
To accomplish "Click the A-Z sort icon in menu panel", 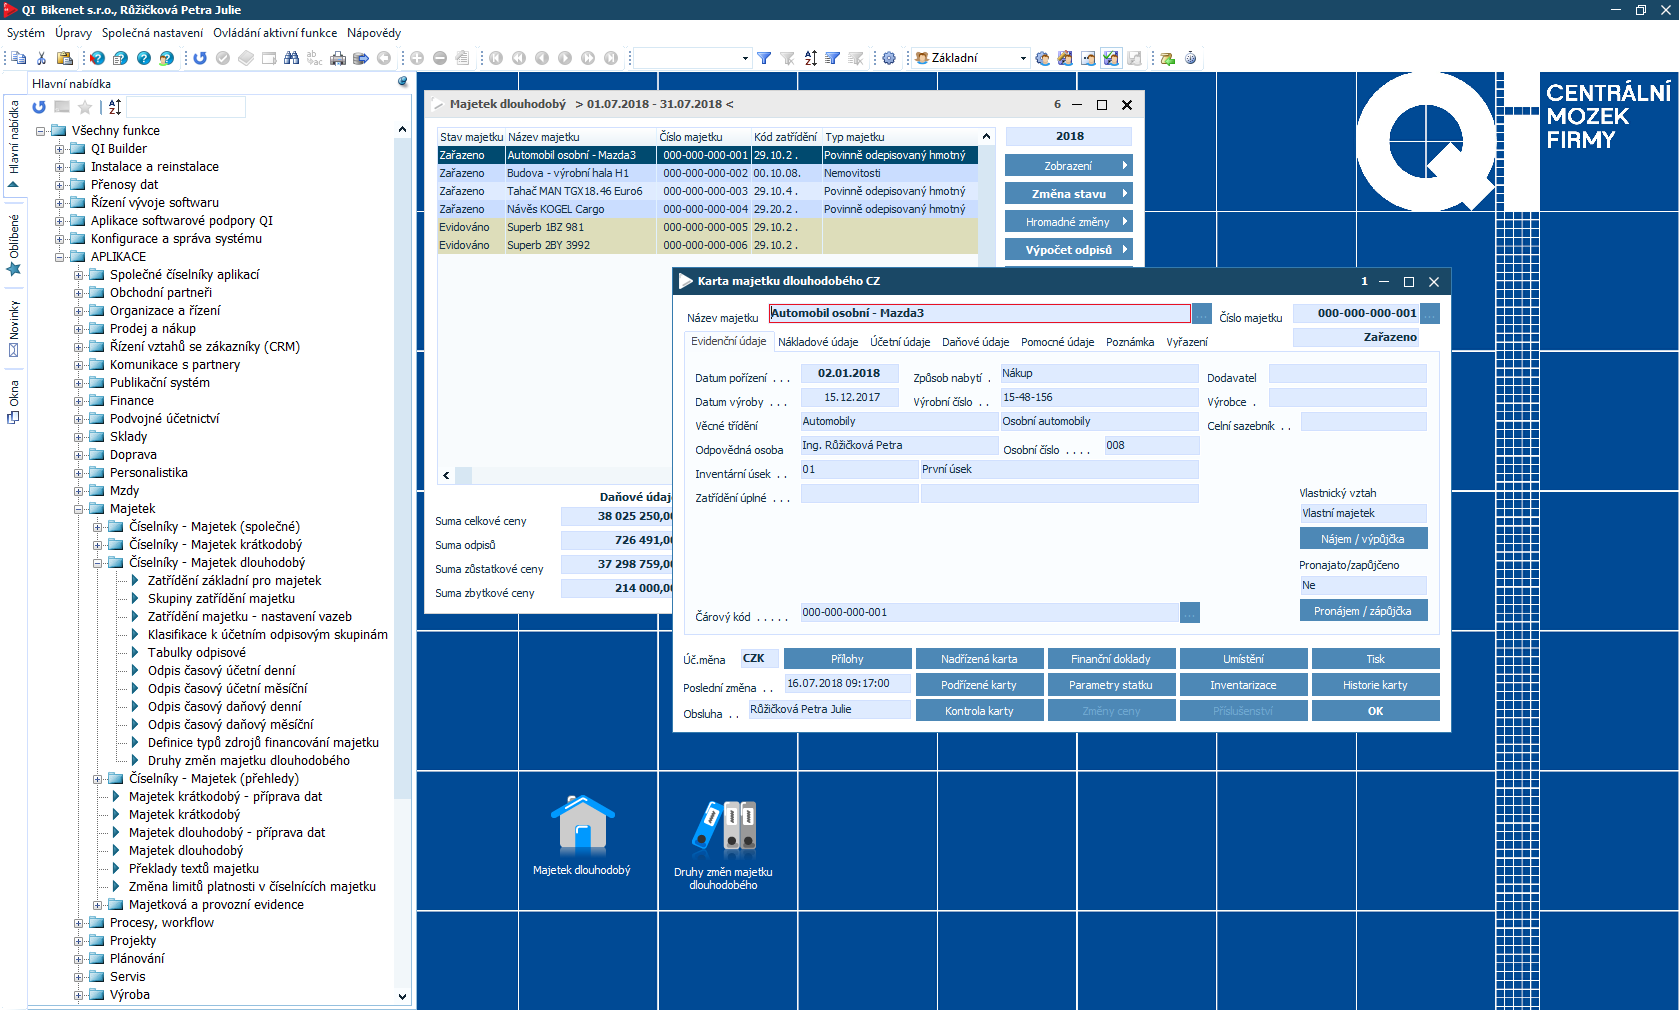I will (x=115, y=107).
